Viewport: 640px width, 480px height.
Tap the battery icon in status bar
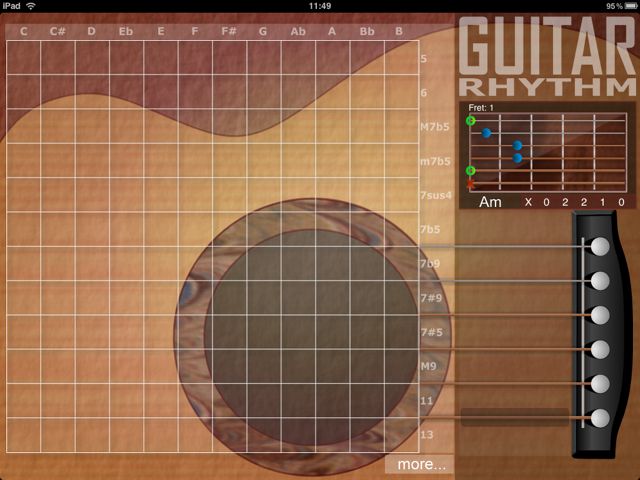click(631, 6)
